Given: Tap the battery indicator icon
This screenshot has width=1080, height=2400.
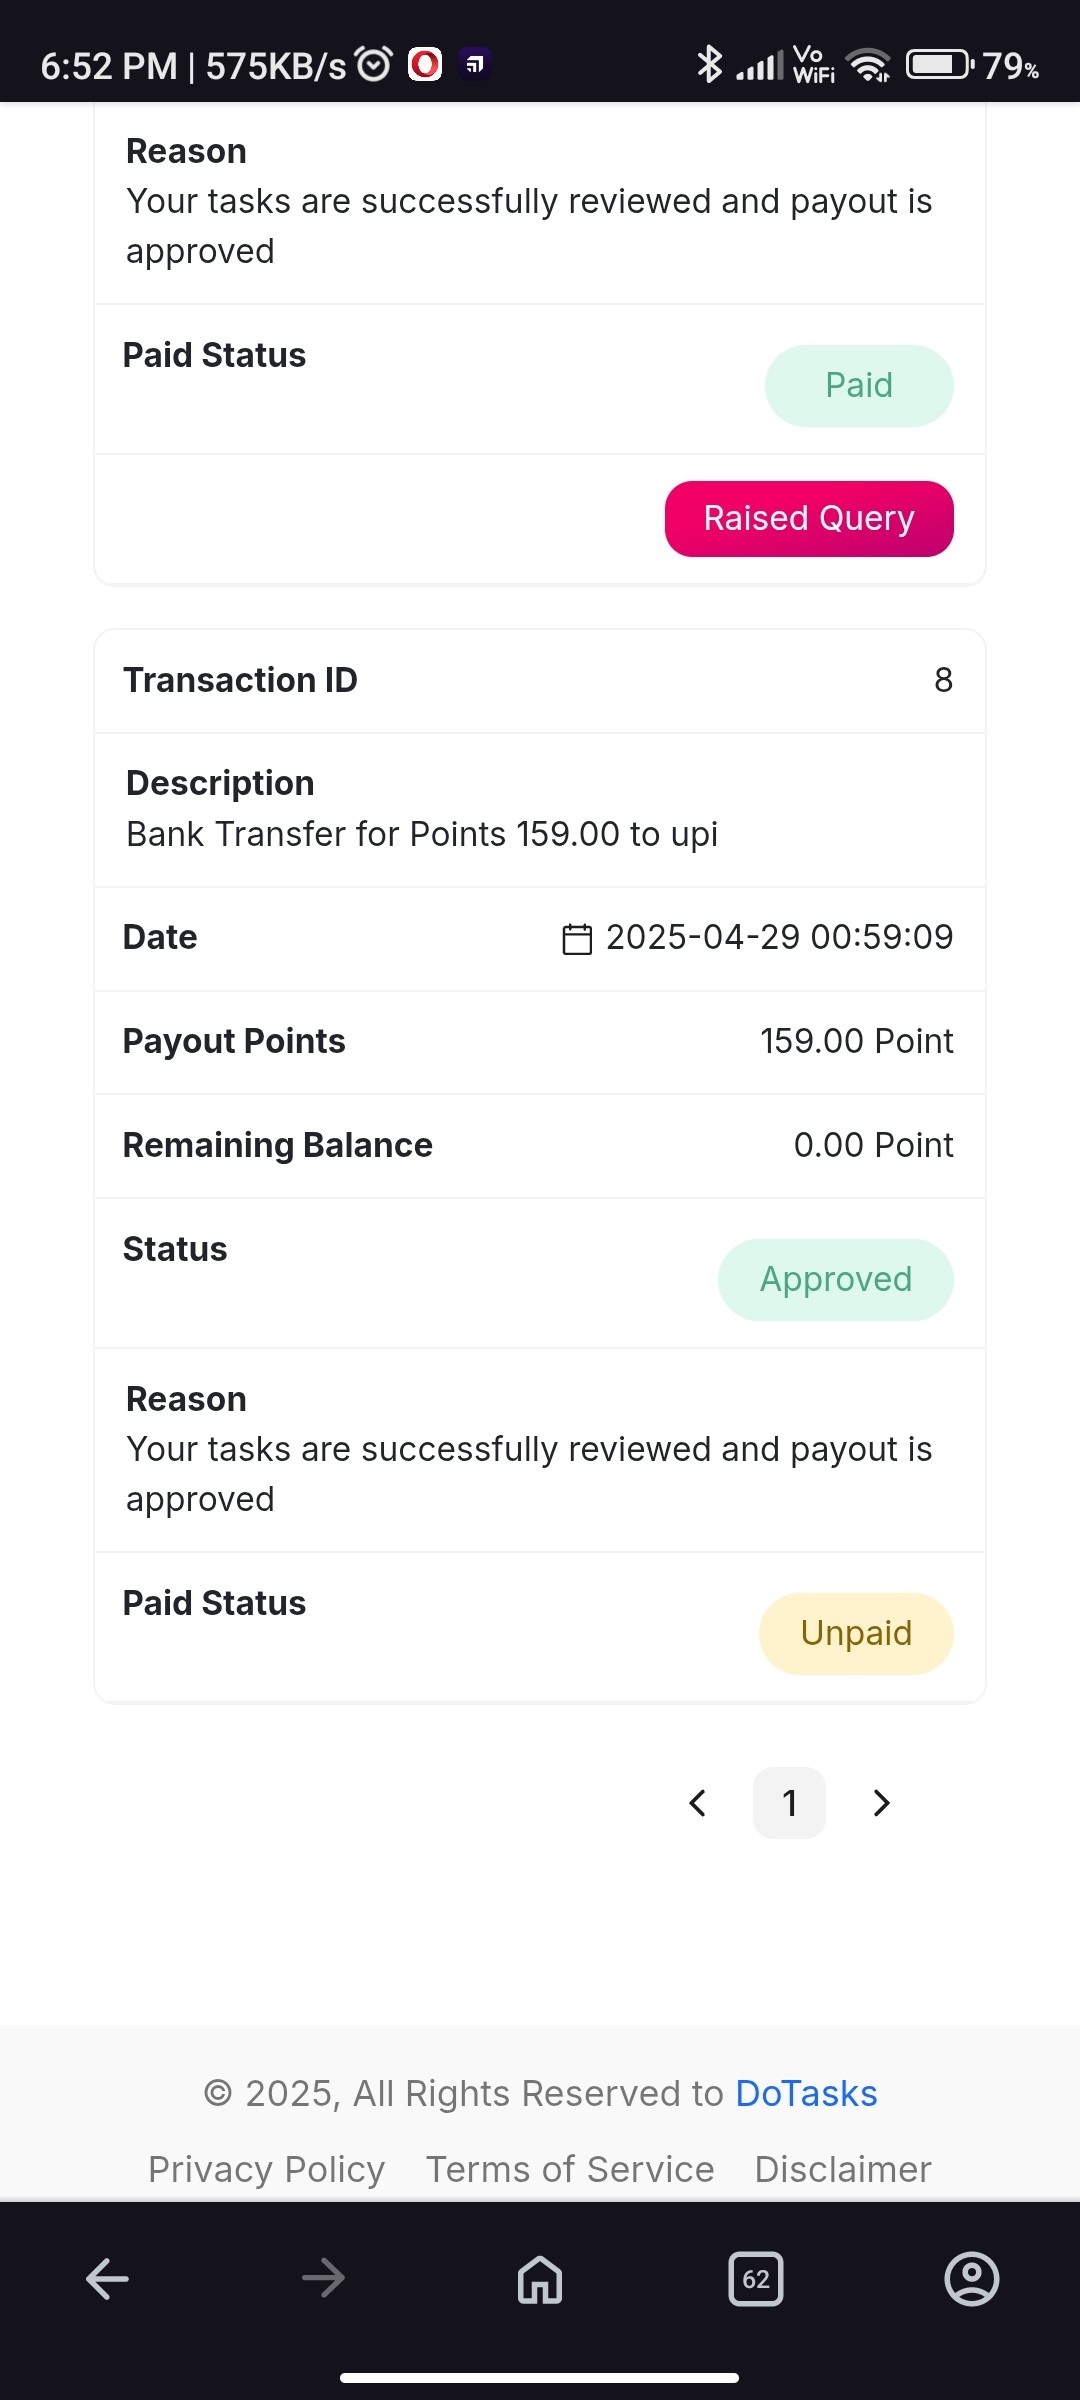Looking at the screenshot, I should pyautogui.click(x=939, y=65).
